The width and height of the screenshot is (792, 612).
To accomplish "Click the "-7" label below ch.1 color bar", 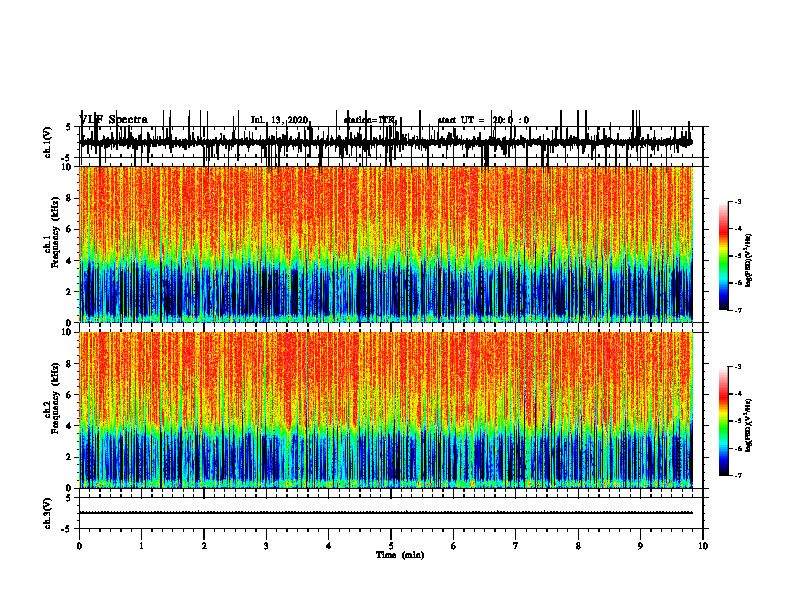I will tap(737, 311).
